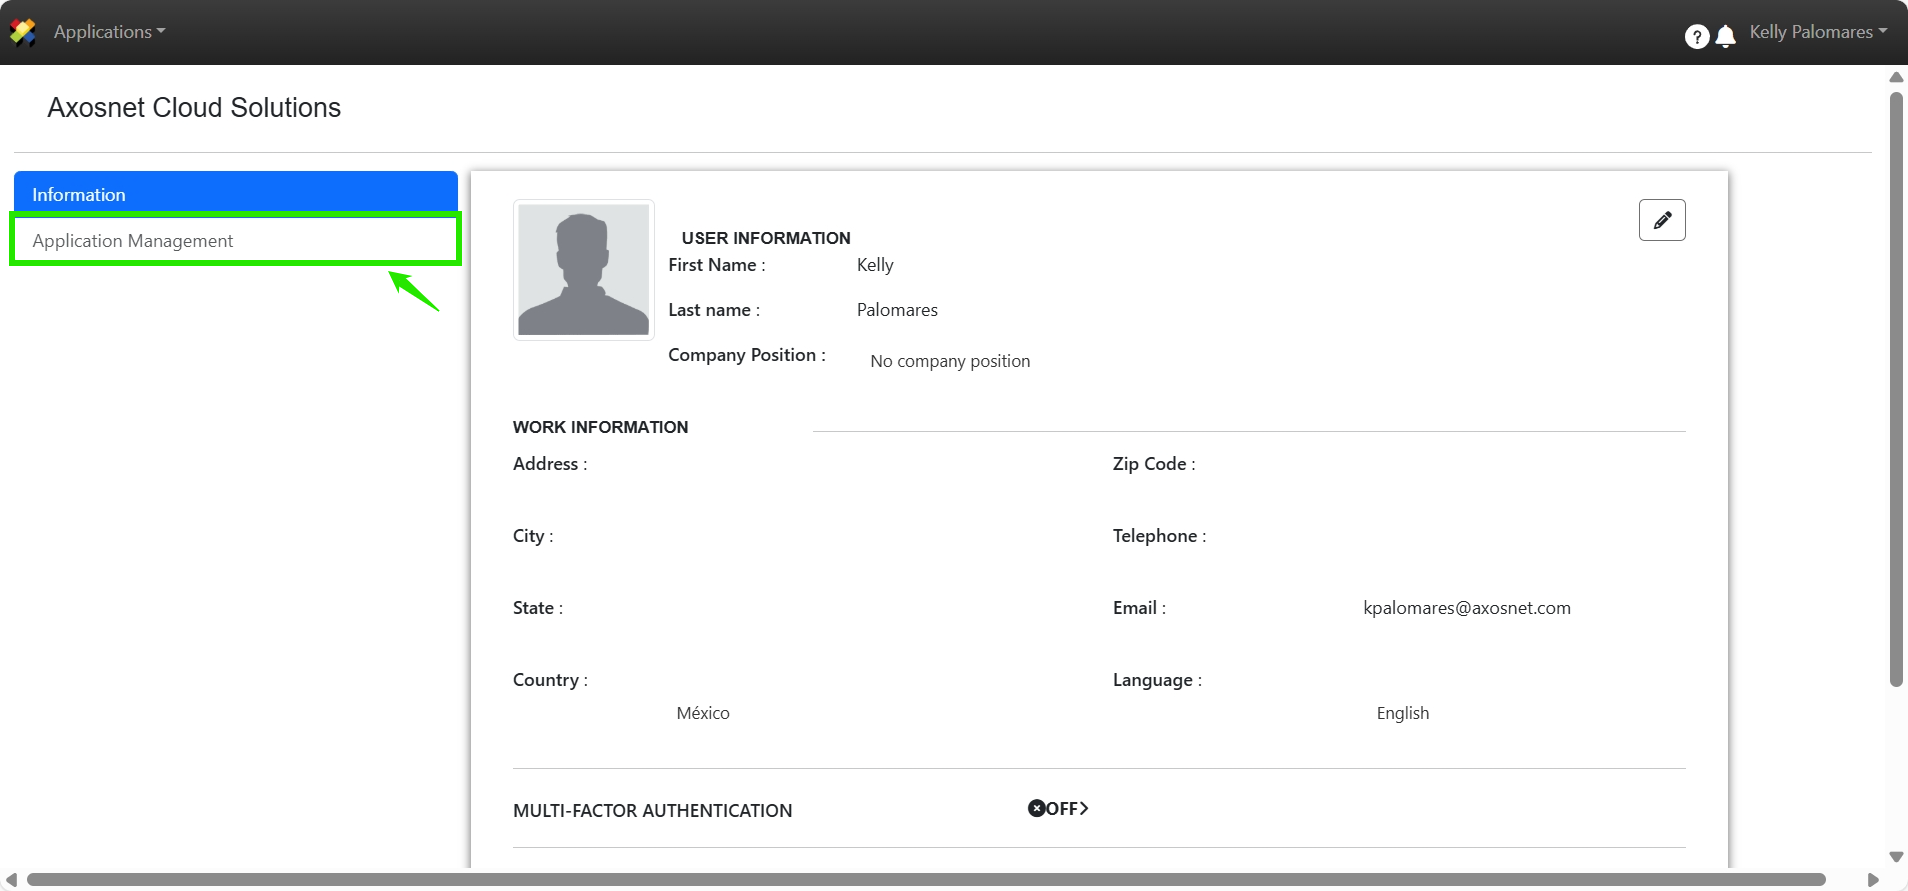Click the language value English
1908x891 pixels.
tap(1403, 713)
